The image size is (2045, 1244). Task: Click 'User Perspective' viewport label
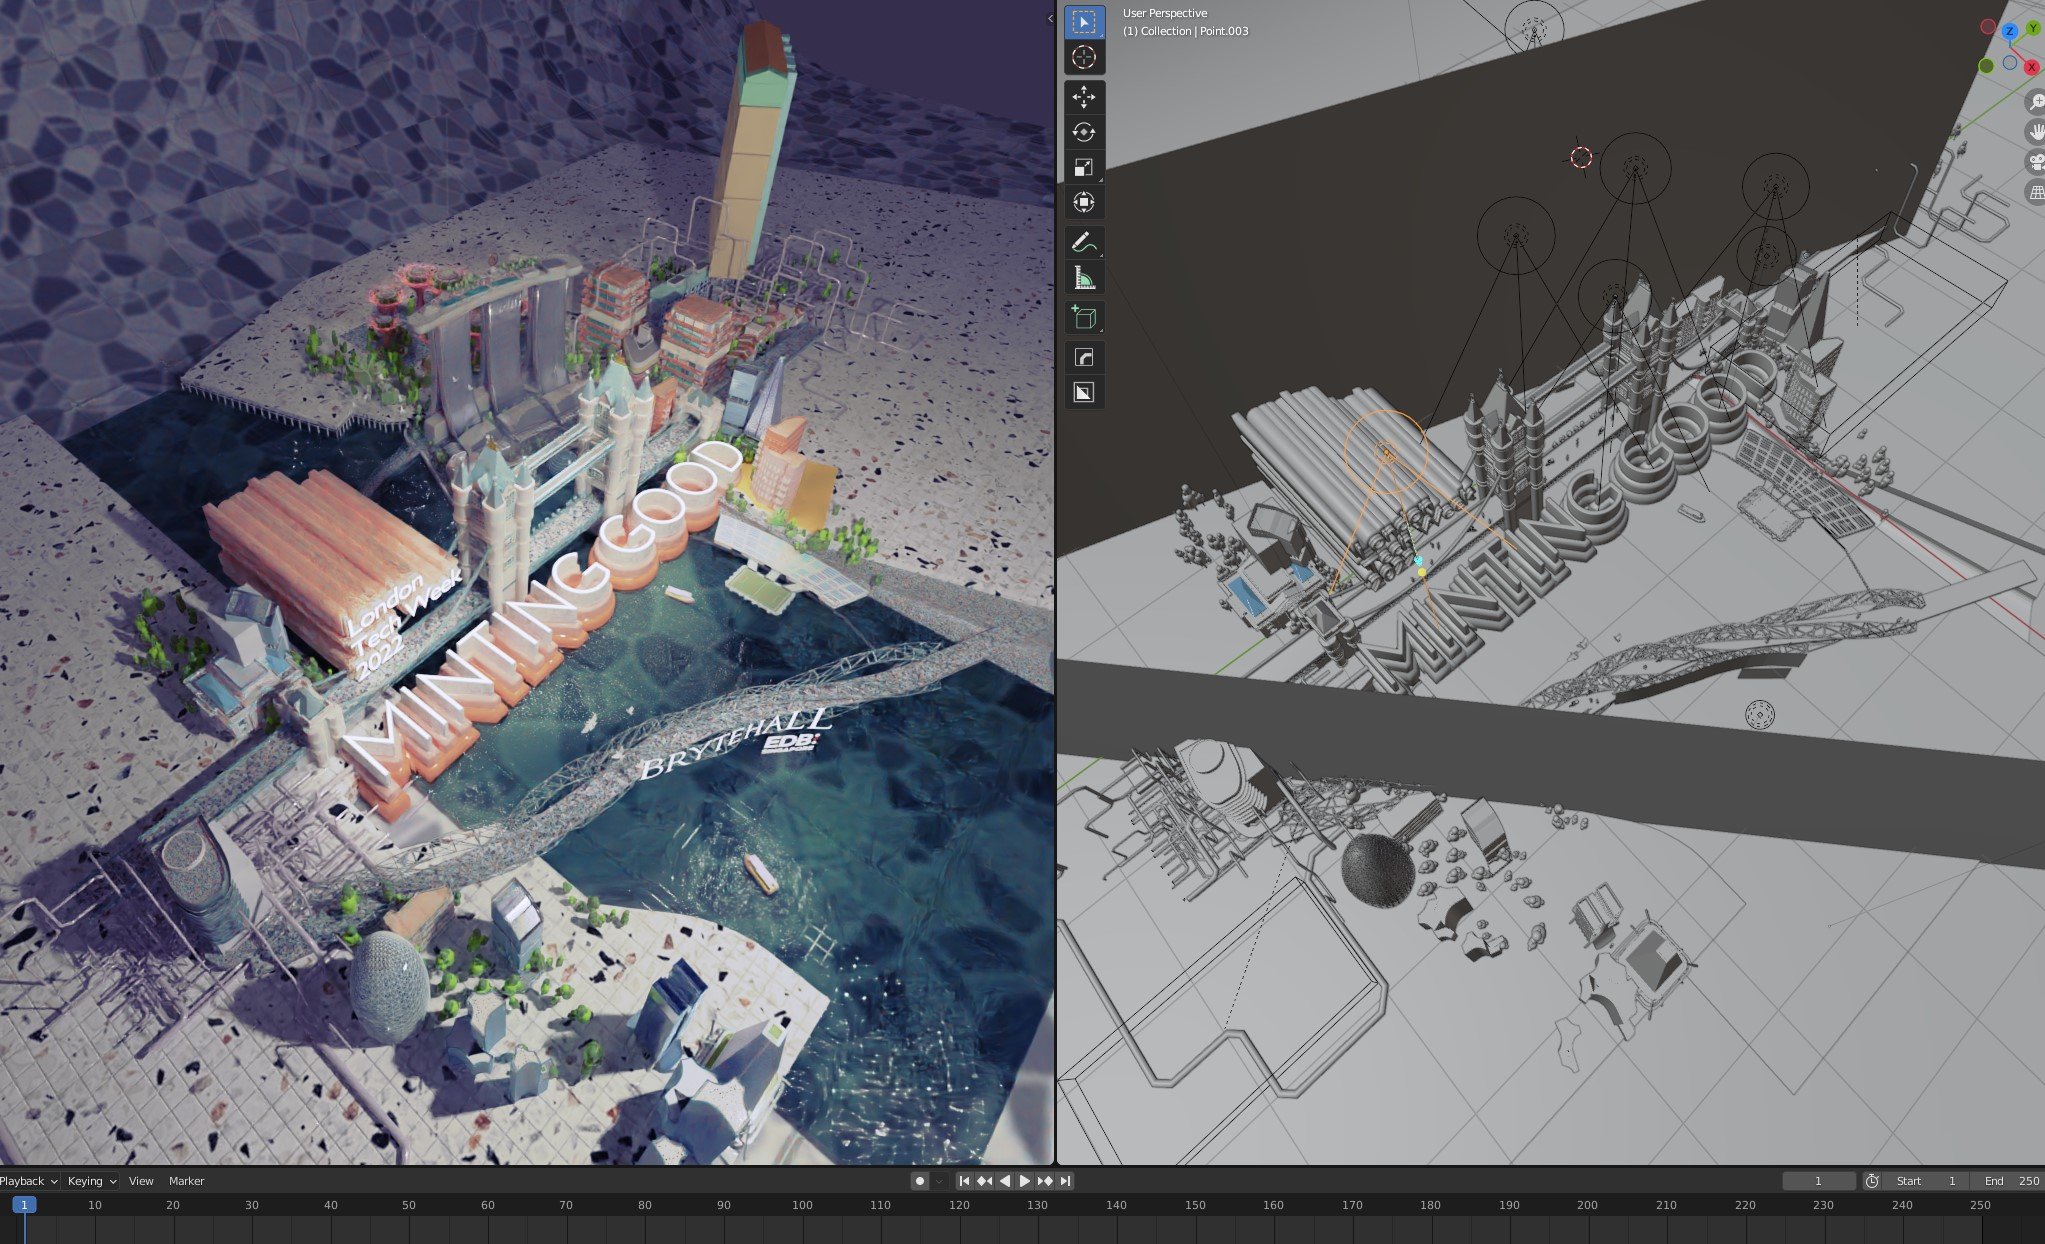(1165, 13)
